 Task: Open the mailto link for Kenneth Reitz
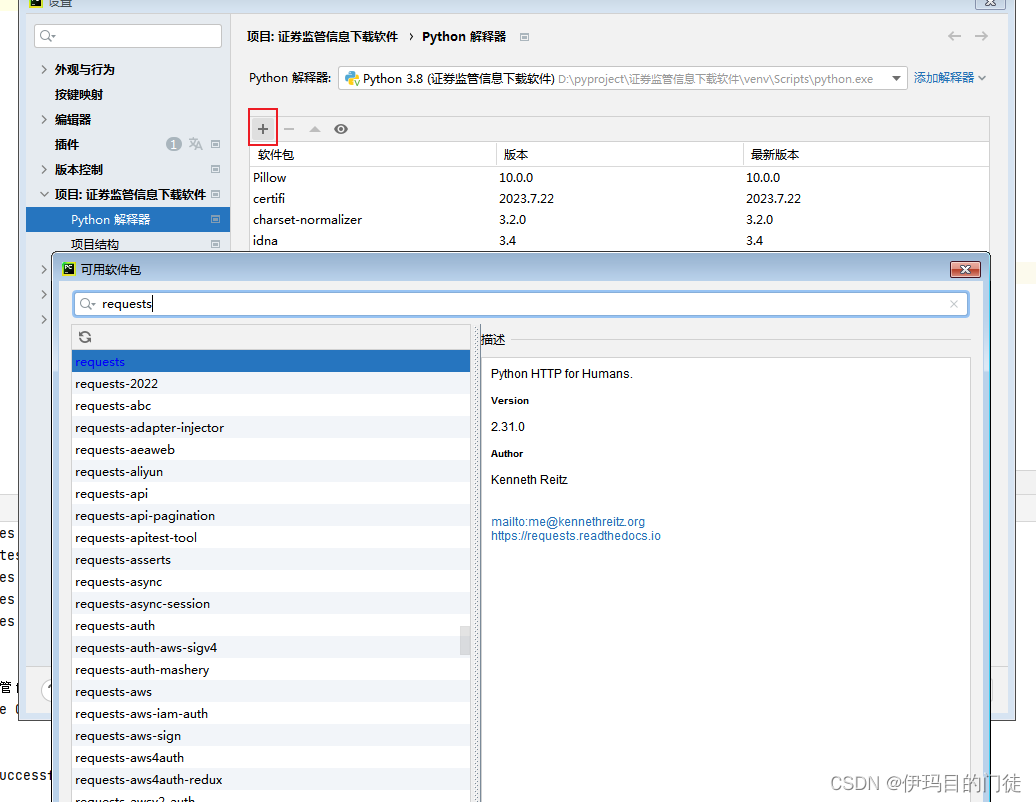coord(568,521)
